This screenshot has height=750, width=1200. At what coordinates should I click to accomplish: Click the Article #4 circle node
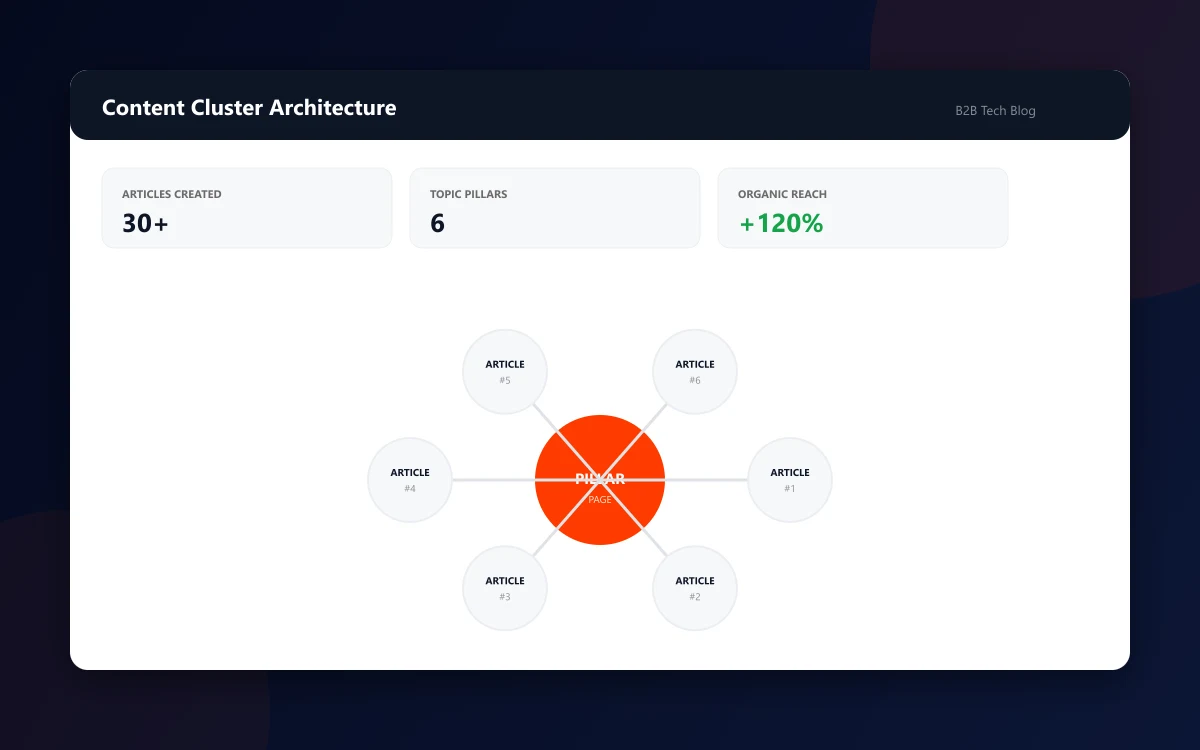click(x=410, y=480)
